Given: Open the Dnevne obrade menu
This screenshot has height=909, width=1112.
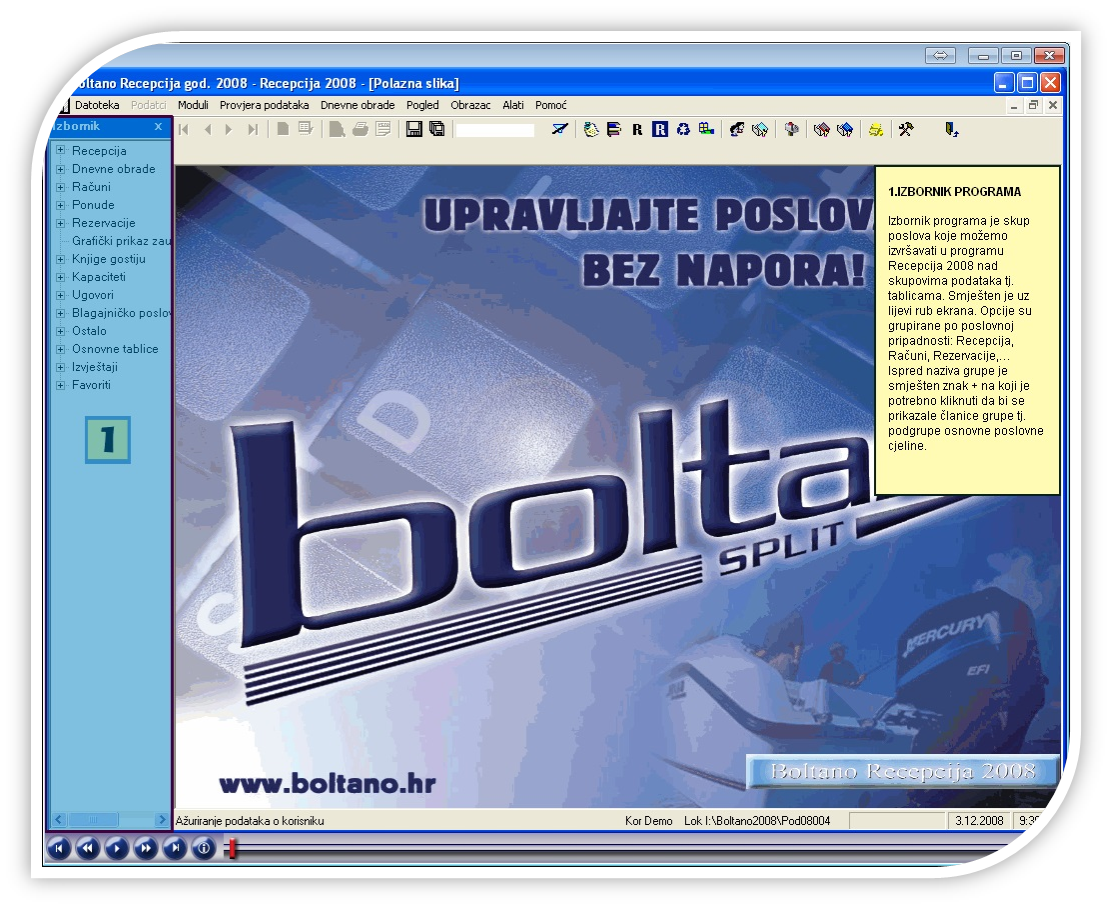Looking at the screenshot, I should (x=357, y=105).
